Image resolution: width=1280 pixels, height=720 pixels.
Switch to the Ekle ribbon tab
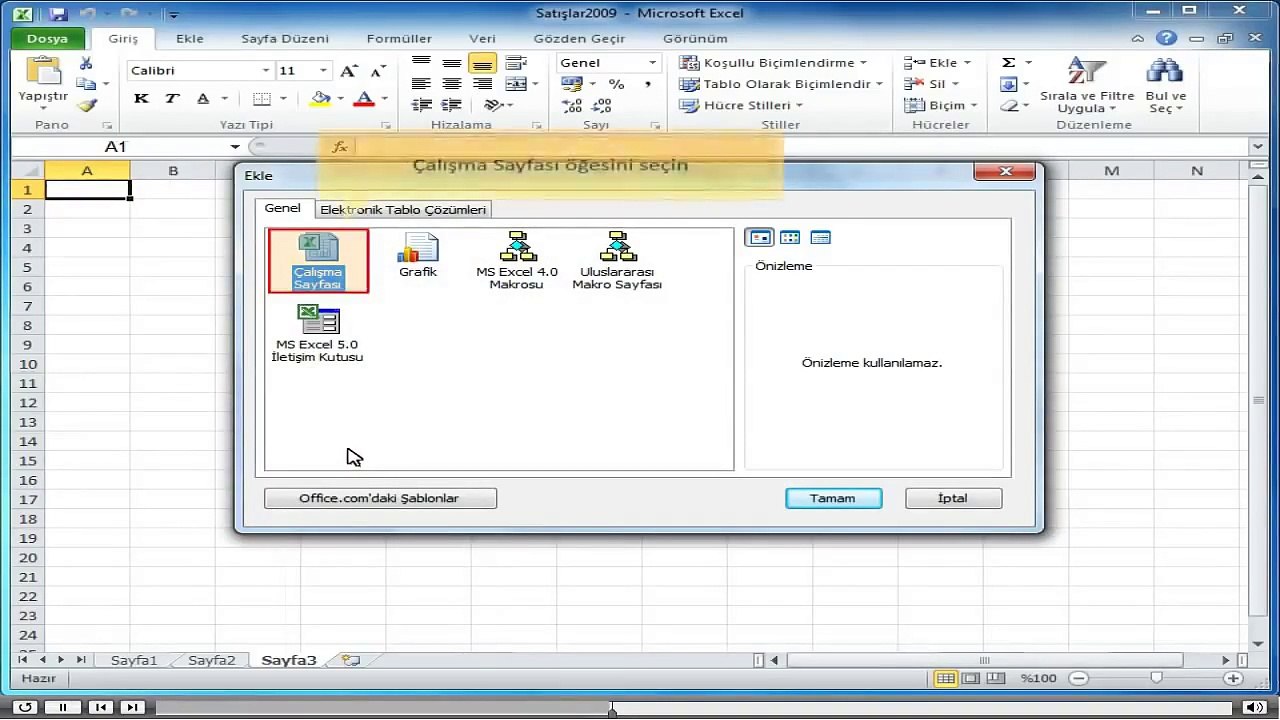(x=189, y=39)
